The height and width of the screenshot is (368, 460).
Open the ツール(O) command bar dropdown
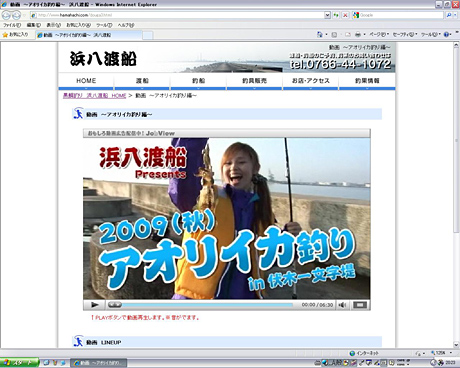click(431, 34)
